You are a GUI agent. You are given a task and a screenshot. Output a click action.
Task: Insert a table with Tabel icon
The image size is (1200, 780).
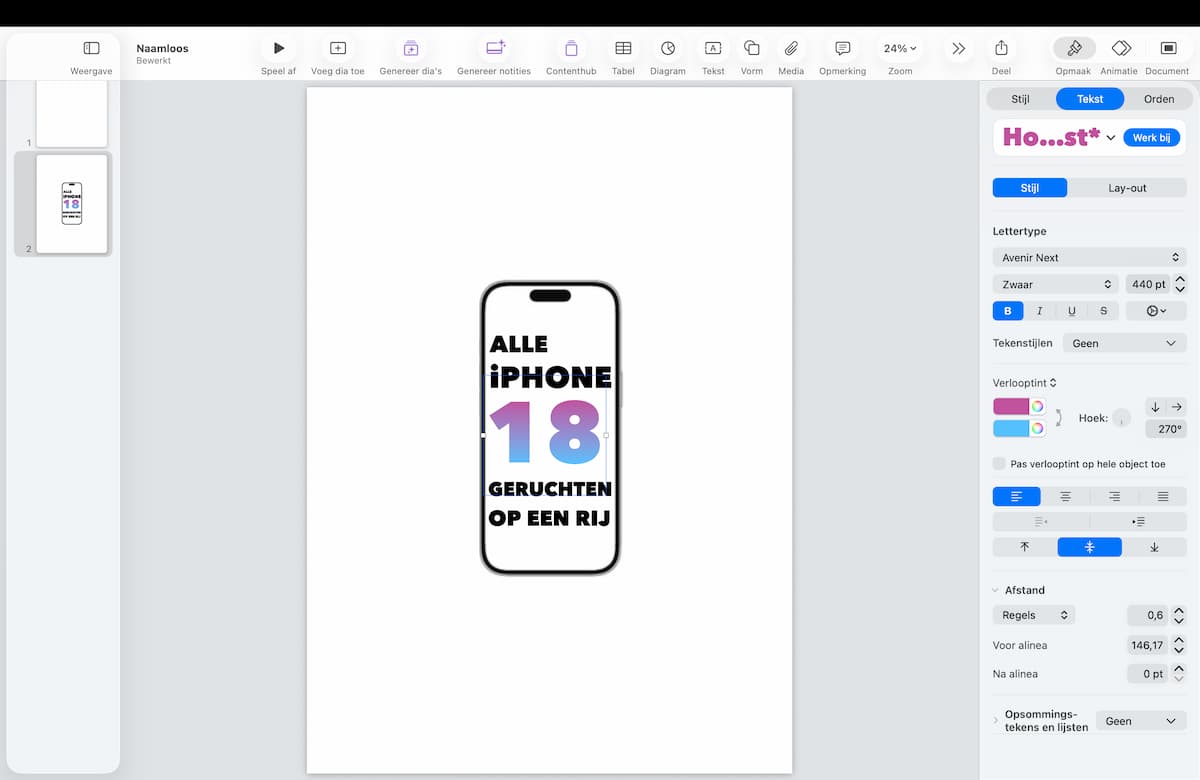pos(623,48)
